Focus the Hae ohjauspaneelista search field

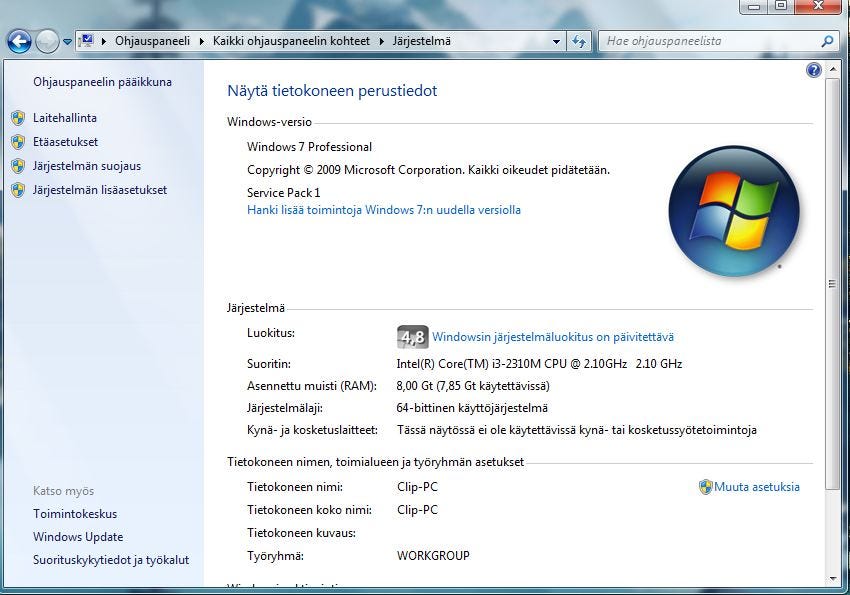pos(710,41)
